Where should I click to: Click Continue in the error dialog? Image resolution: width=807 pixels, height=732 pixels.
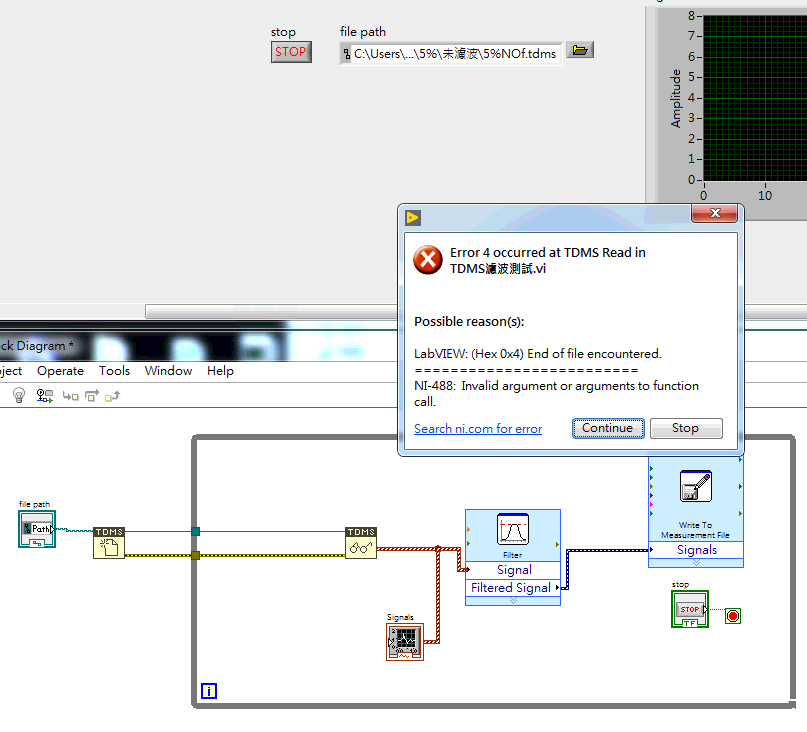[x=608, y=428]
